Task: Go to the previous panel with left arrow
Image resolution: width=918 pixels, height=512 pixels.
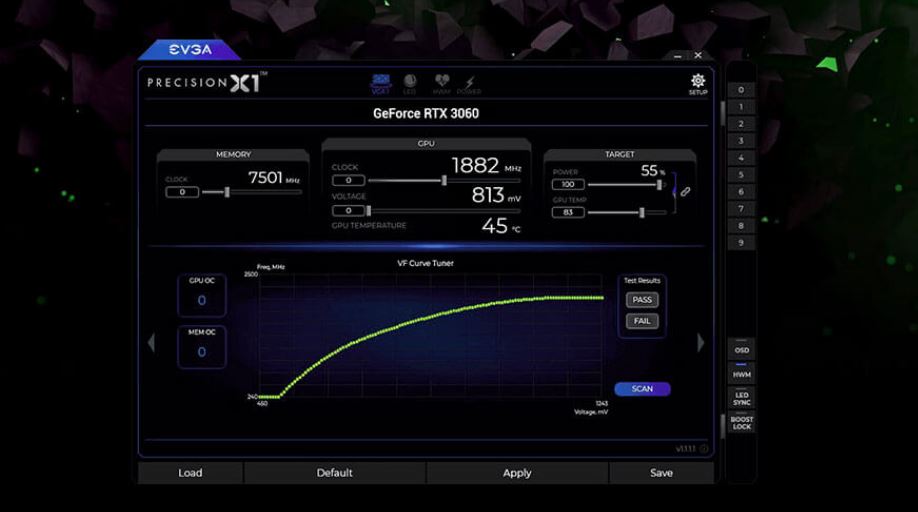Action: pos(152,343)
